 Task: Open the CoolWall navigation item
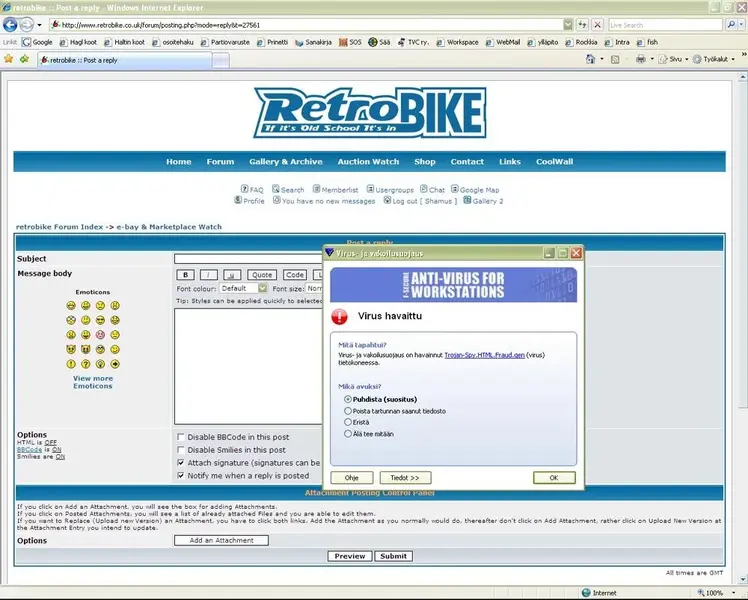(x=554, y=162)
